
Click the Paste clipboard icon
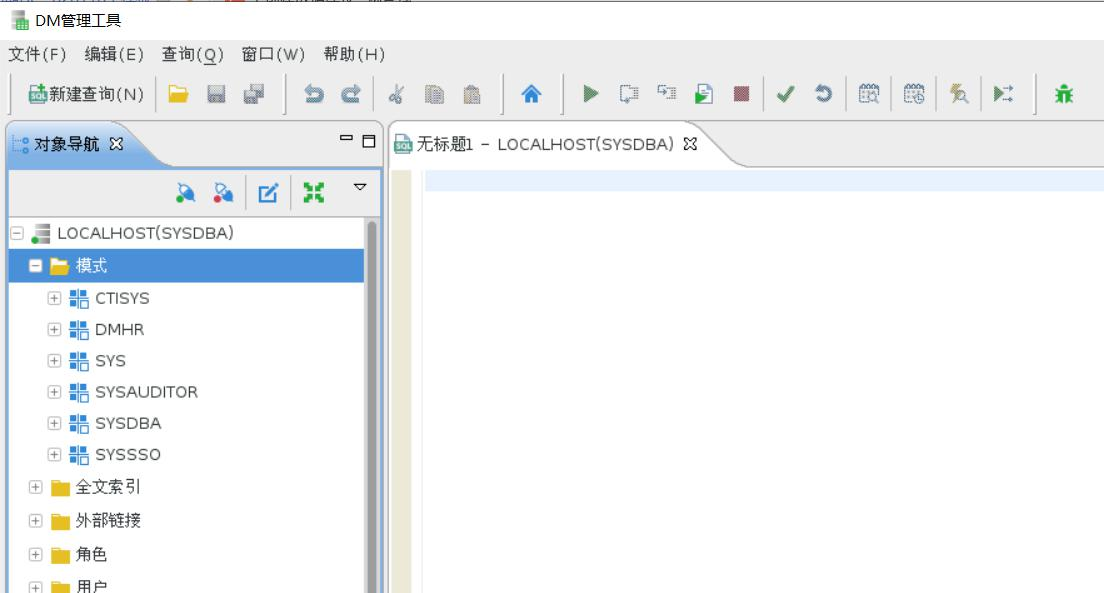[472, 94]
